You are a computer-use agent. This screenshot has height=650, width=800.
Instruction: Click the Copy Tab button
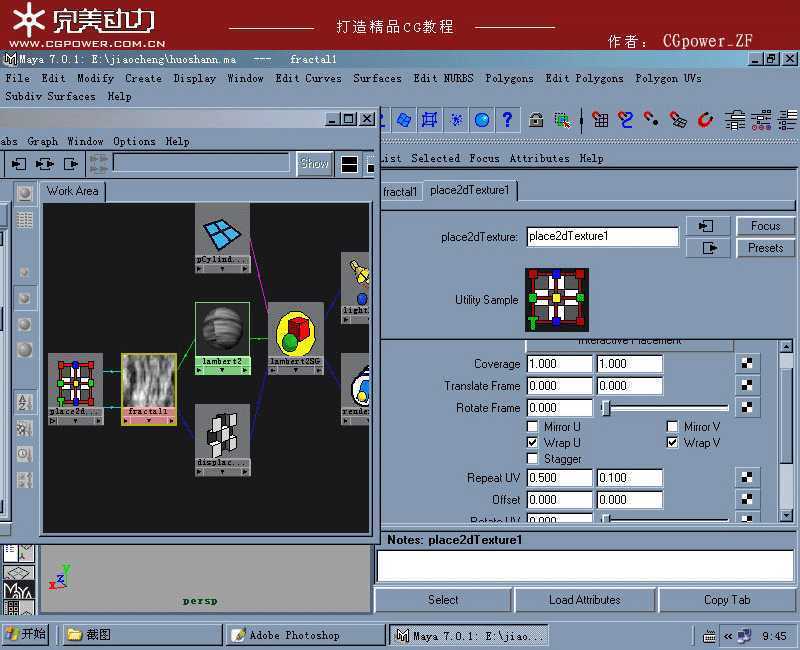(x=727, y=600)
